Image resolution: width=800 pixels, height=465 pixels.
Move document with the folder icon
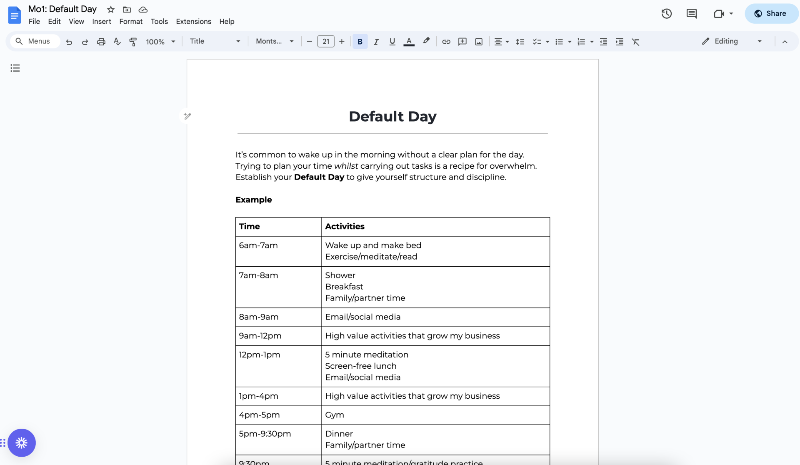127,9
